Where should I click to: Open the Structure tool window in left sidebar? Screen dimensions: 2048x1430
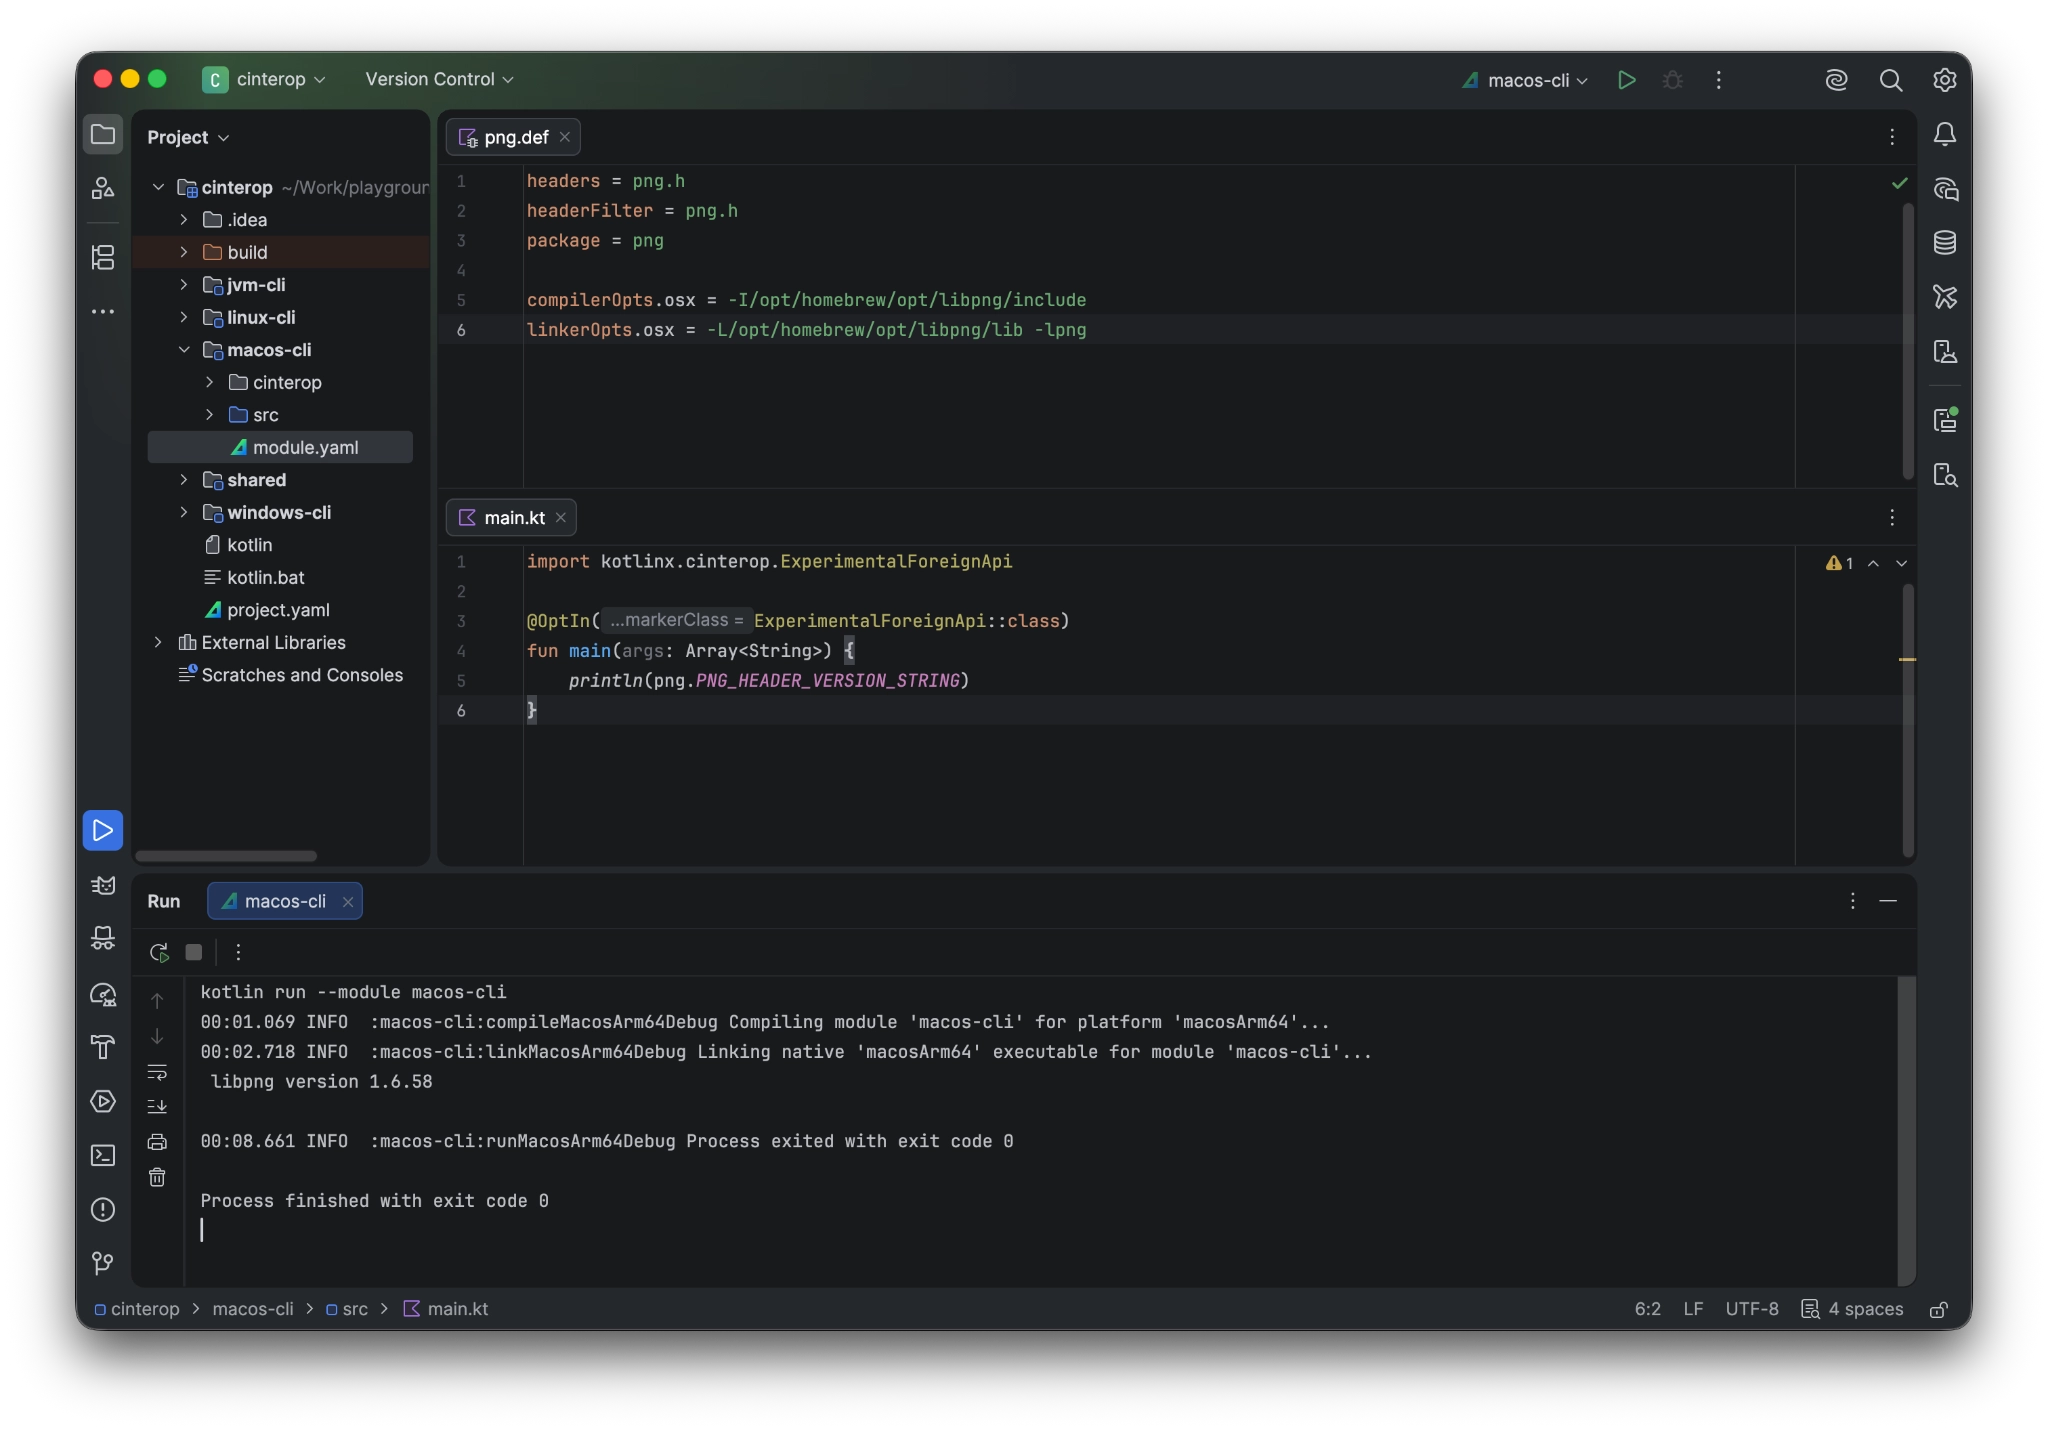[x=103, y=257]
